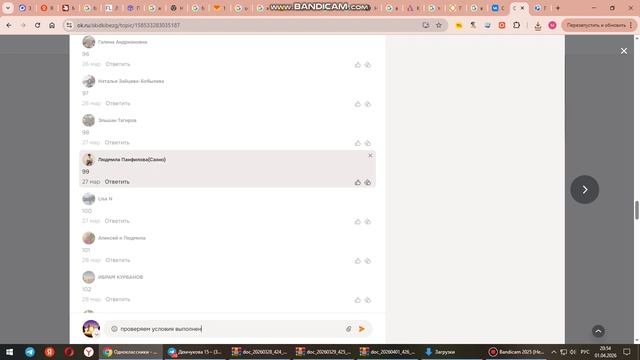Open the bold author name of highlighted comment 99

click(131, 160)
